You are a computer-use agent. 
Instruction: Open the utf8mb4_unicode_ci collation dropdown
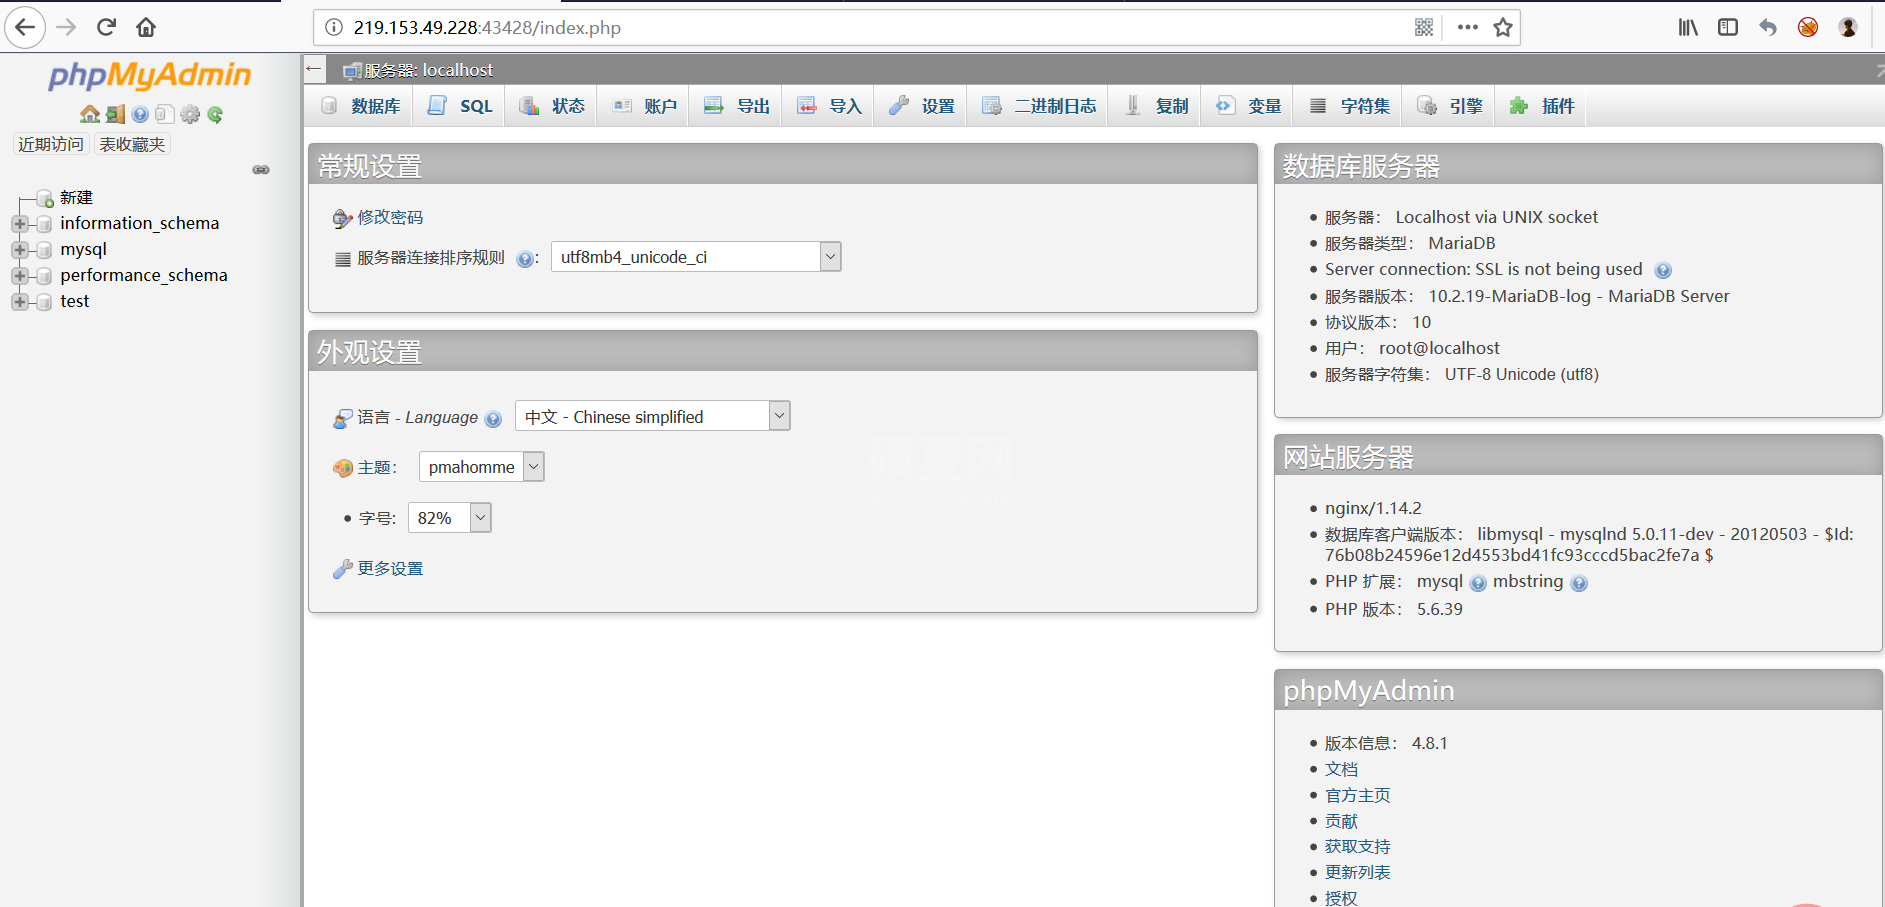[696, 257]
